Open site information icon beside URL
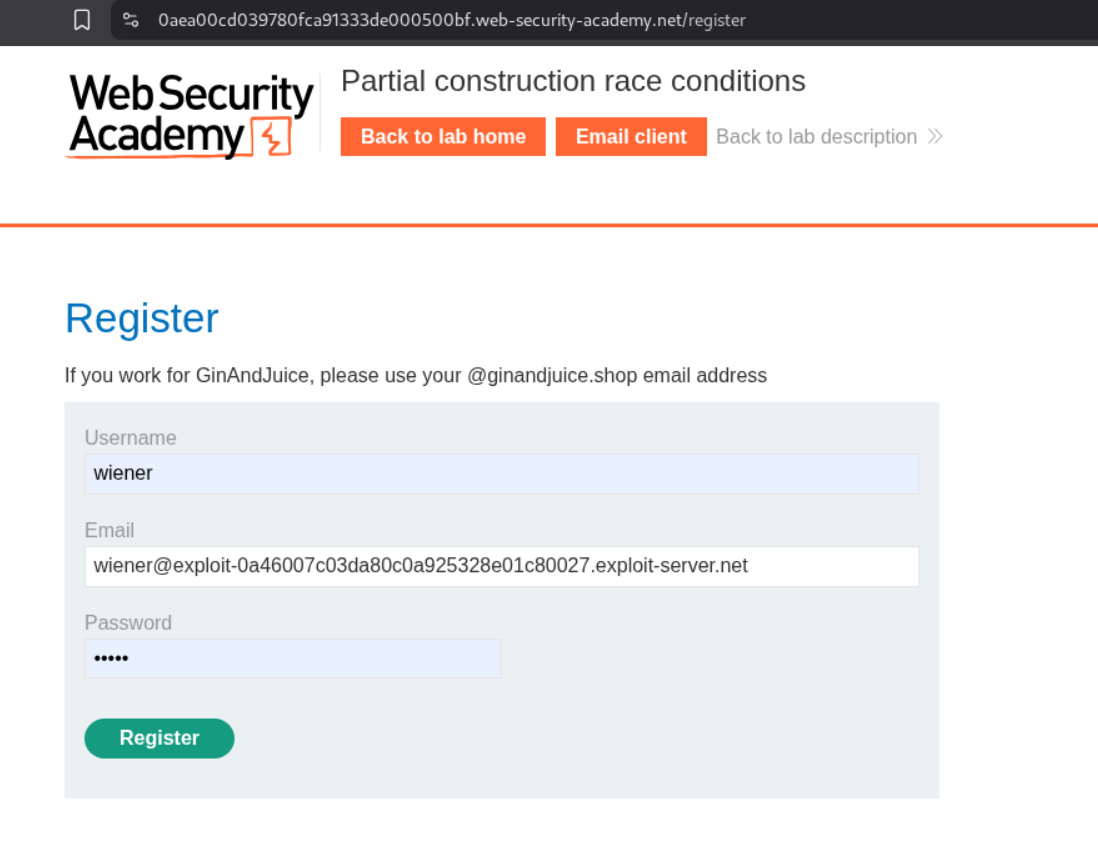This screenshot has width=1098, height=843. tap(130, 20)
